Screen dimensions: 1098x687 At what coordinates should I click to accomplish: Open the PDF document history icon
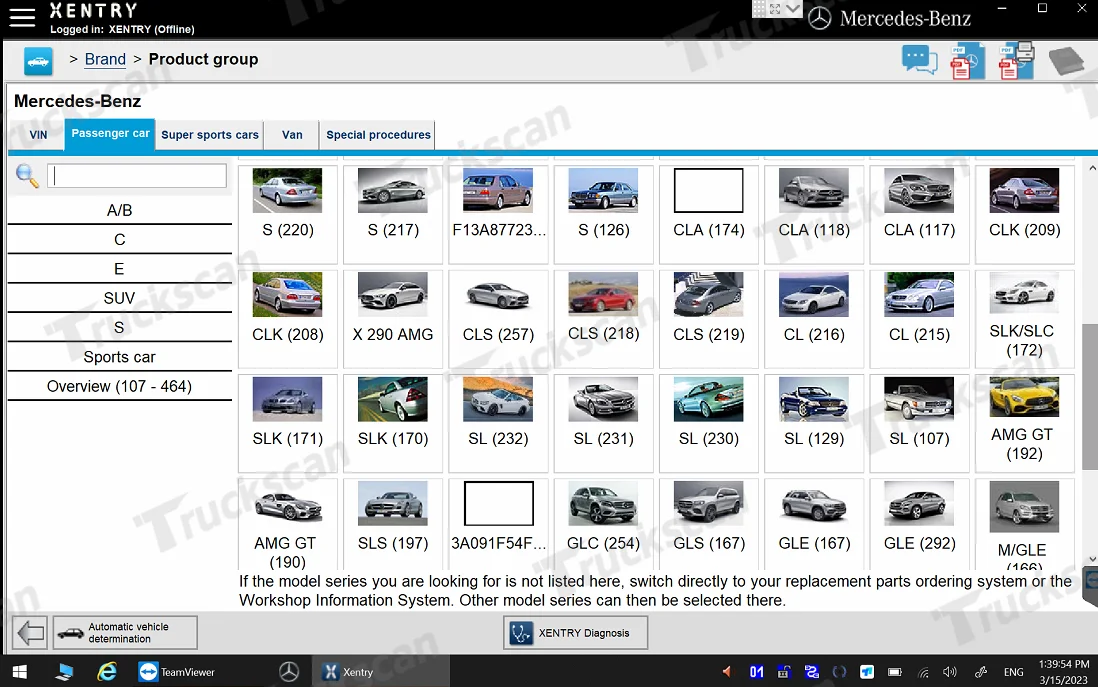tap(967, 62)
